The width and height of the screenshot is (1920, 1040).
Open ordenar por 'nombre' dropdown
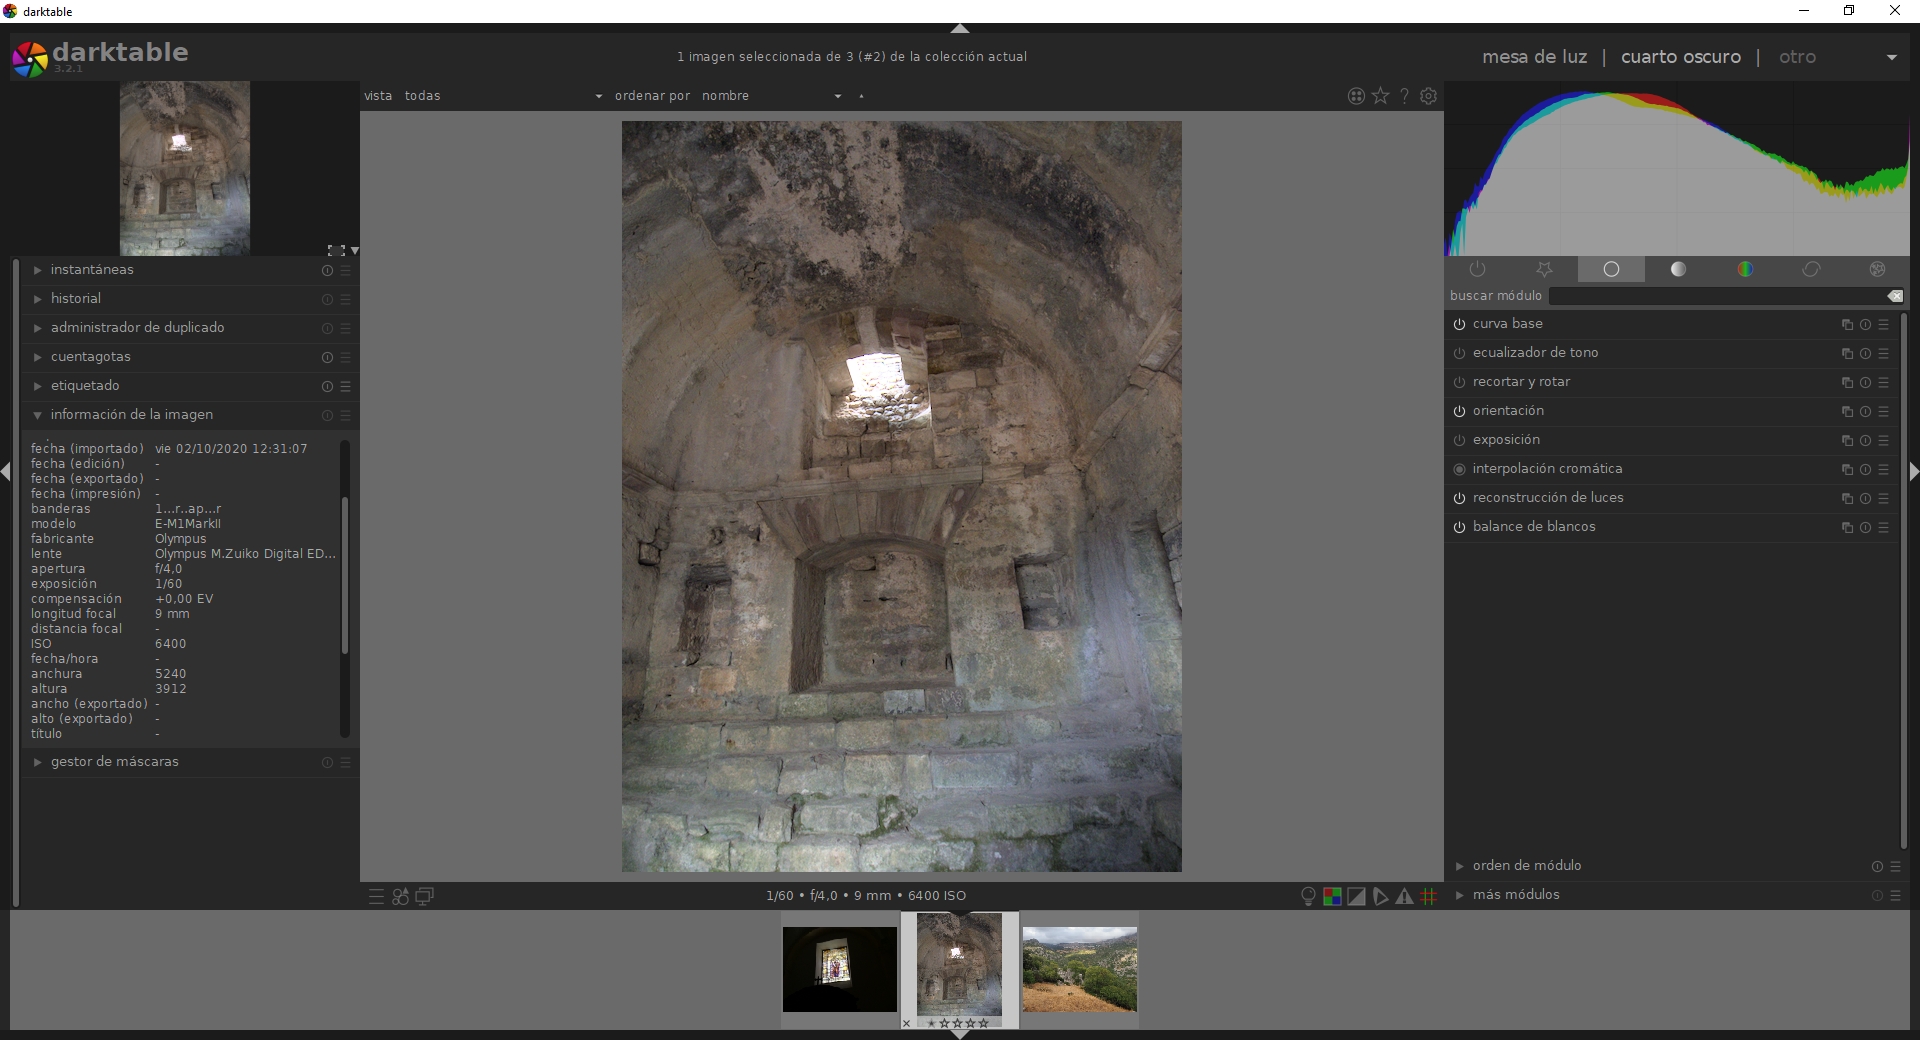point(772,96)
